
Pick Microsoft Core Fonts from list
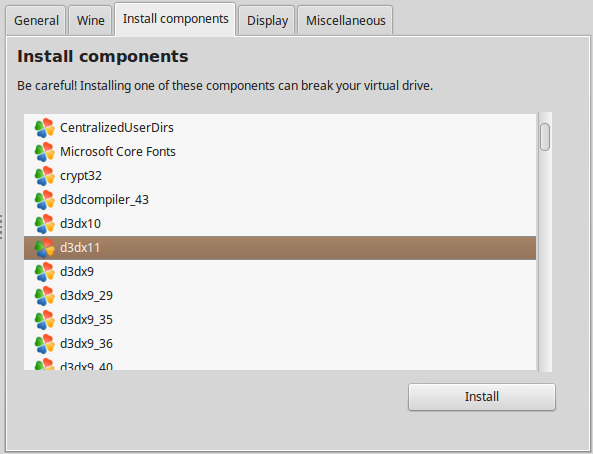coord(280,152)
